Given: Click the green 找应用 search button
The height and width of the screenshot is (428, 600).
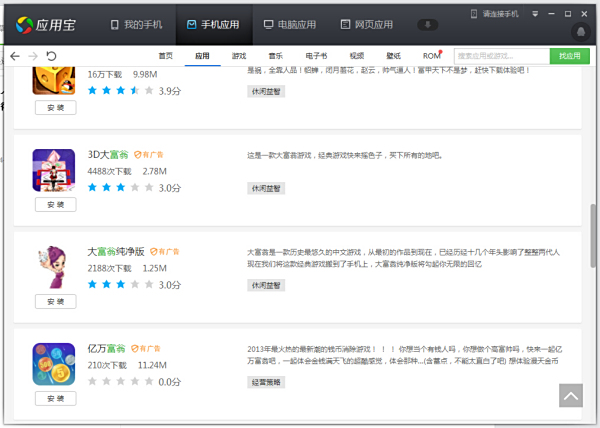Looking at the screenshot, I should 569,56.
